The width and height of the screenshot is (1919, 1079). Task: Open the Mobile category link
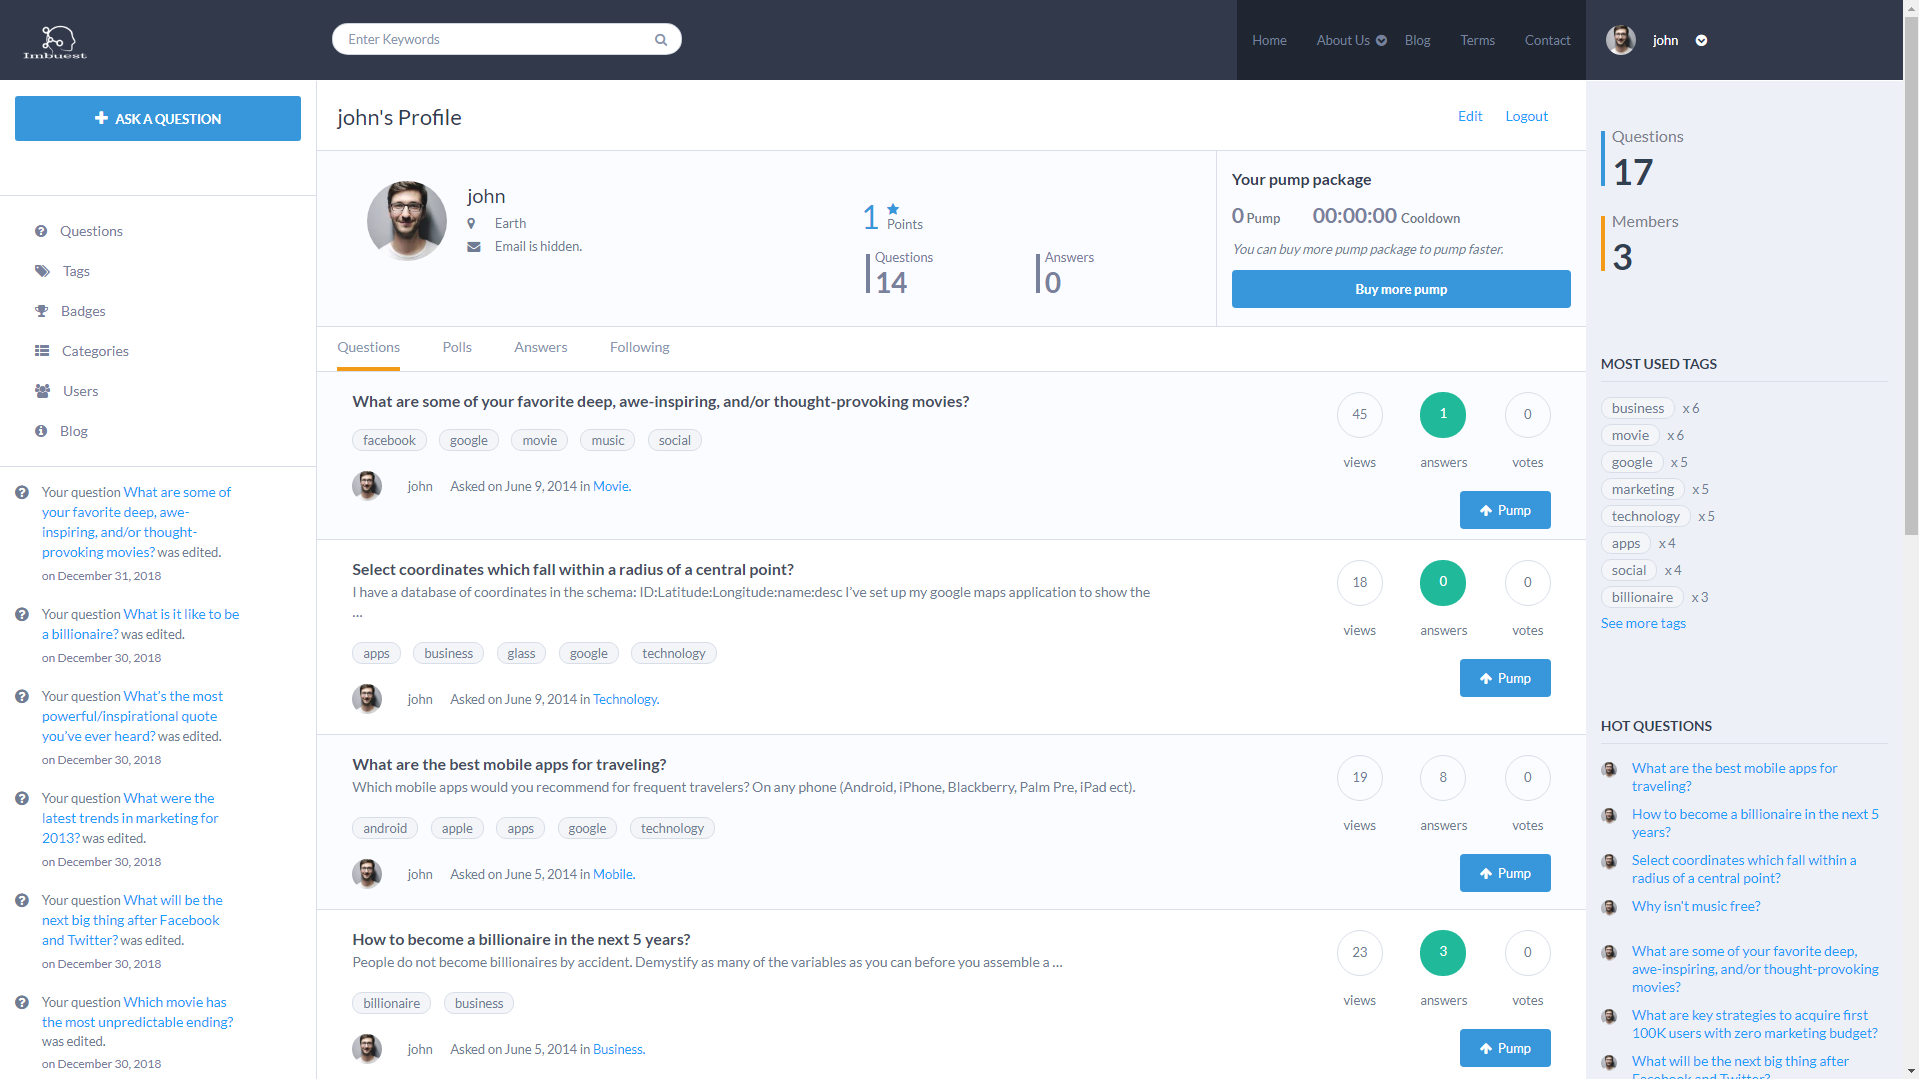(x=613, y=874)
